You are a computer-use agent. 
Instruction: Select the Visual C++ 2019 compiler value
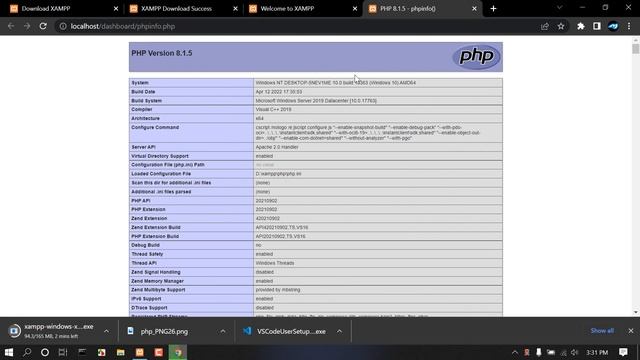pyautogui.click(x=273, y=109)
